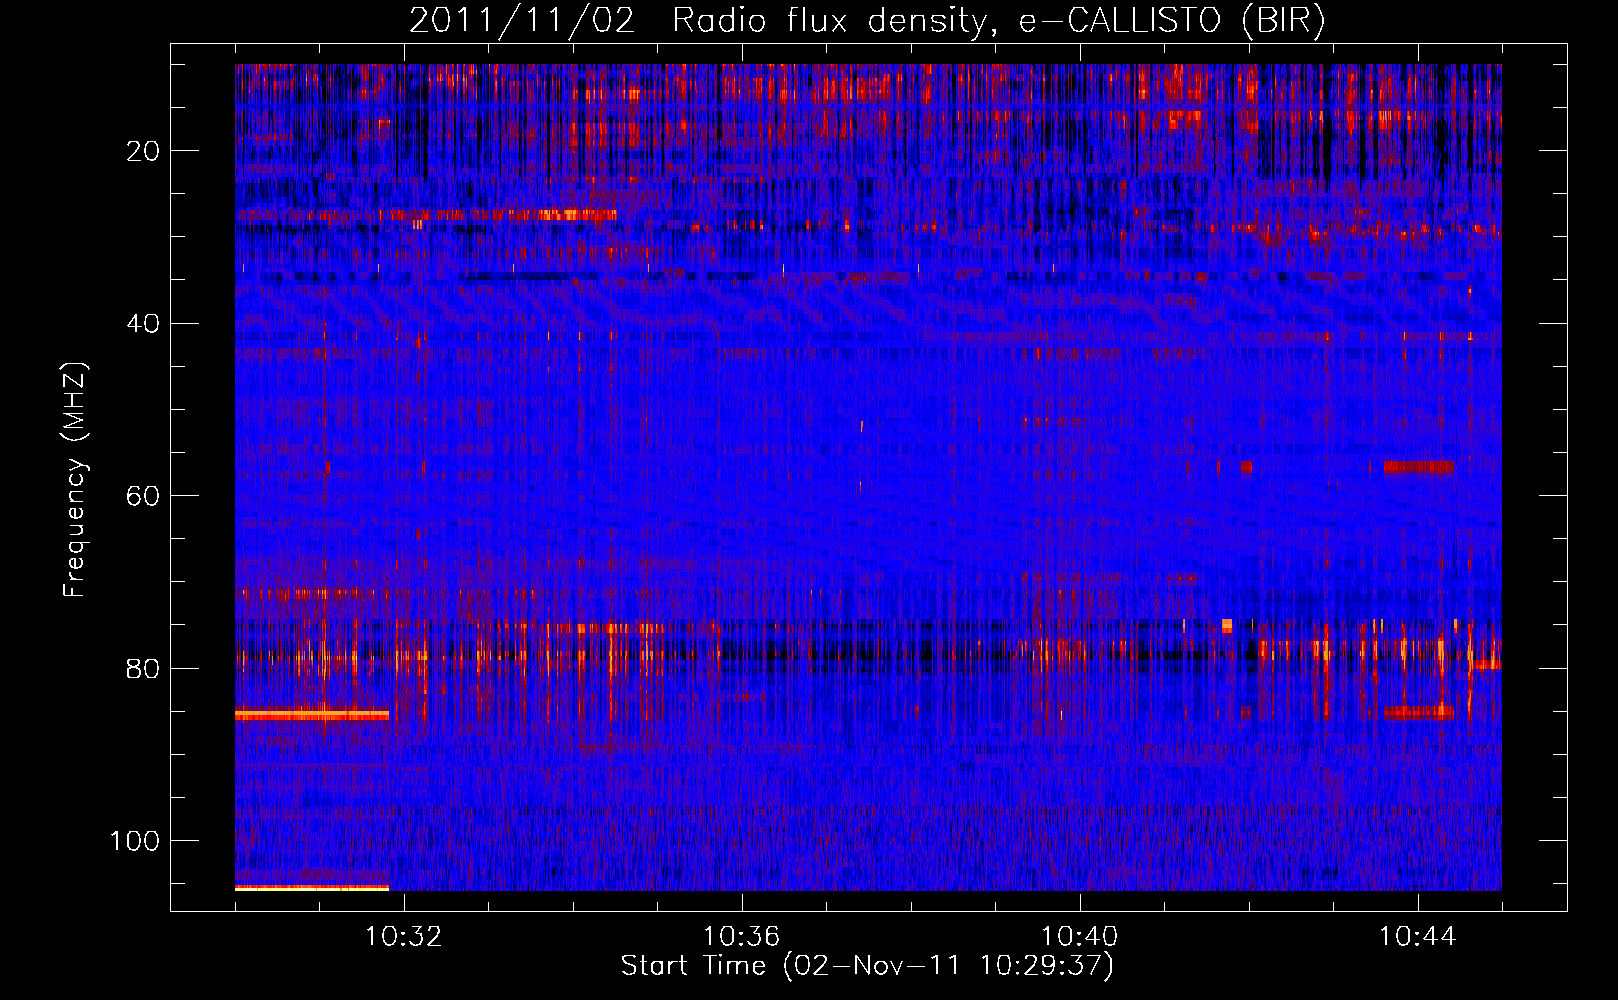Click the 10:36 time tick label
1618x1000 pixels.
click(x=741, y=937)
